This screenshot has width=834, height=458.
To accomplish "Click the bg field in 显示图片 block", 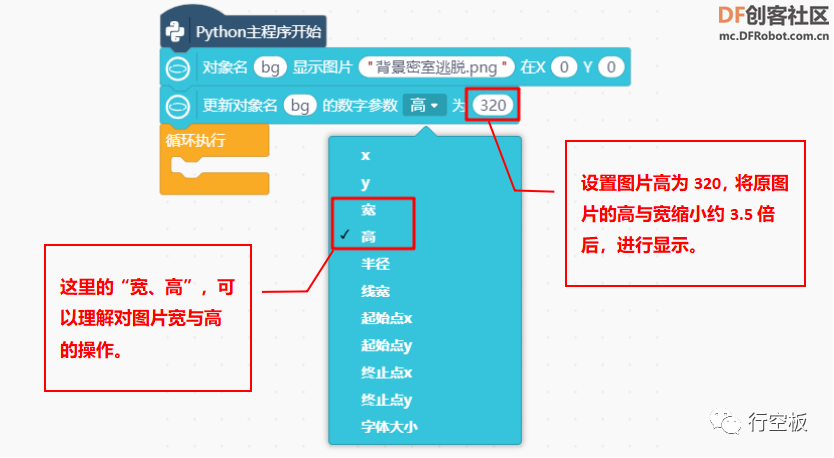I will click(270, 67).
